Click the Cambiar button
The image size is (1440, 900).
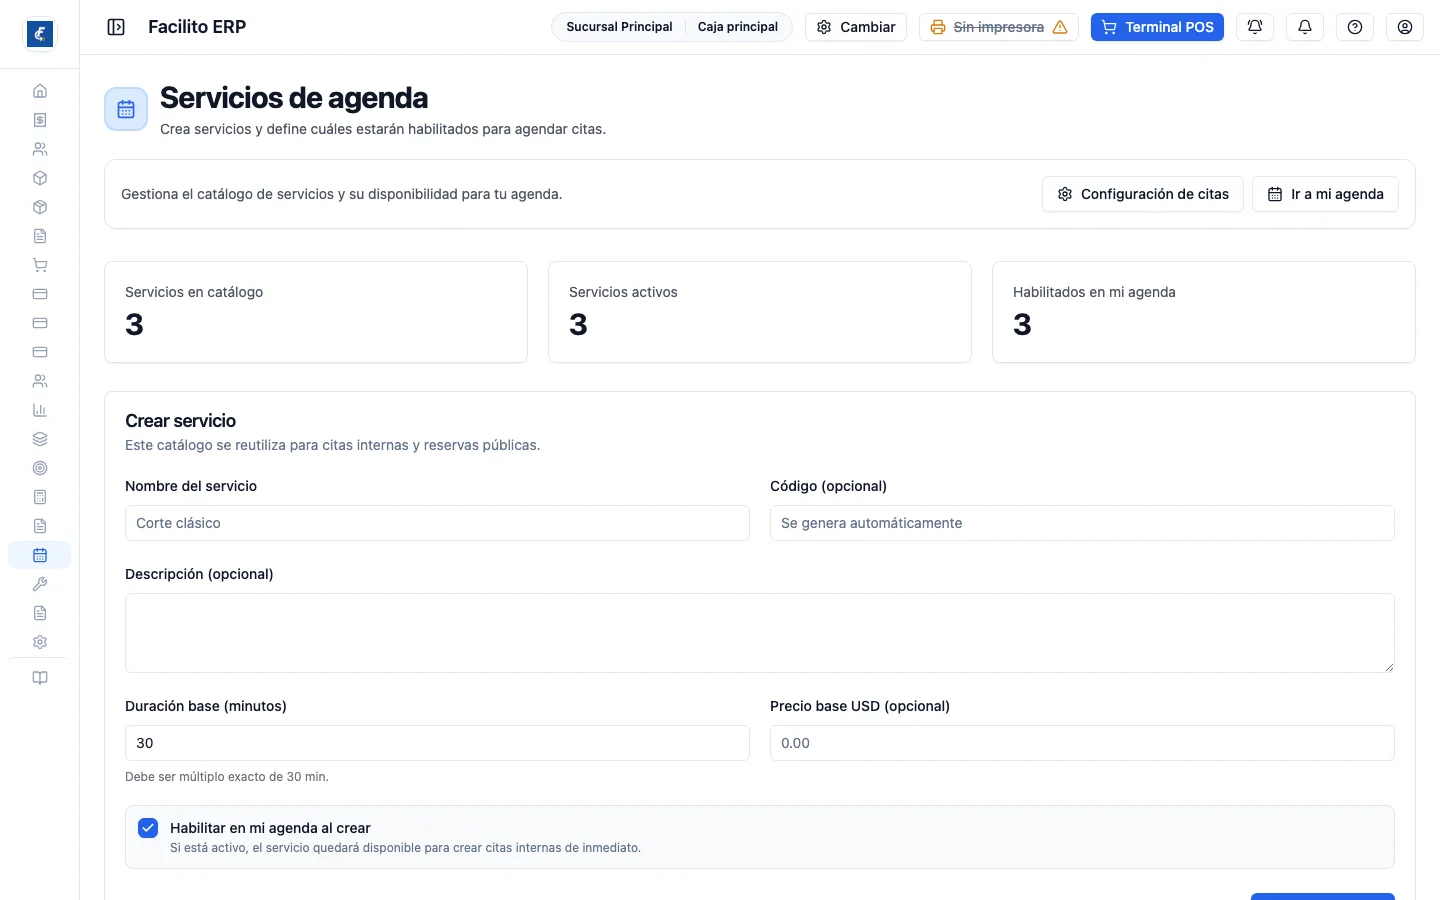[x=856, y=27]
